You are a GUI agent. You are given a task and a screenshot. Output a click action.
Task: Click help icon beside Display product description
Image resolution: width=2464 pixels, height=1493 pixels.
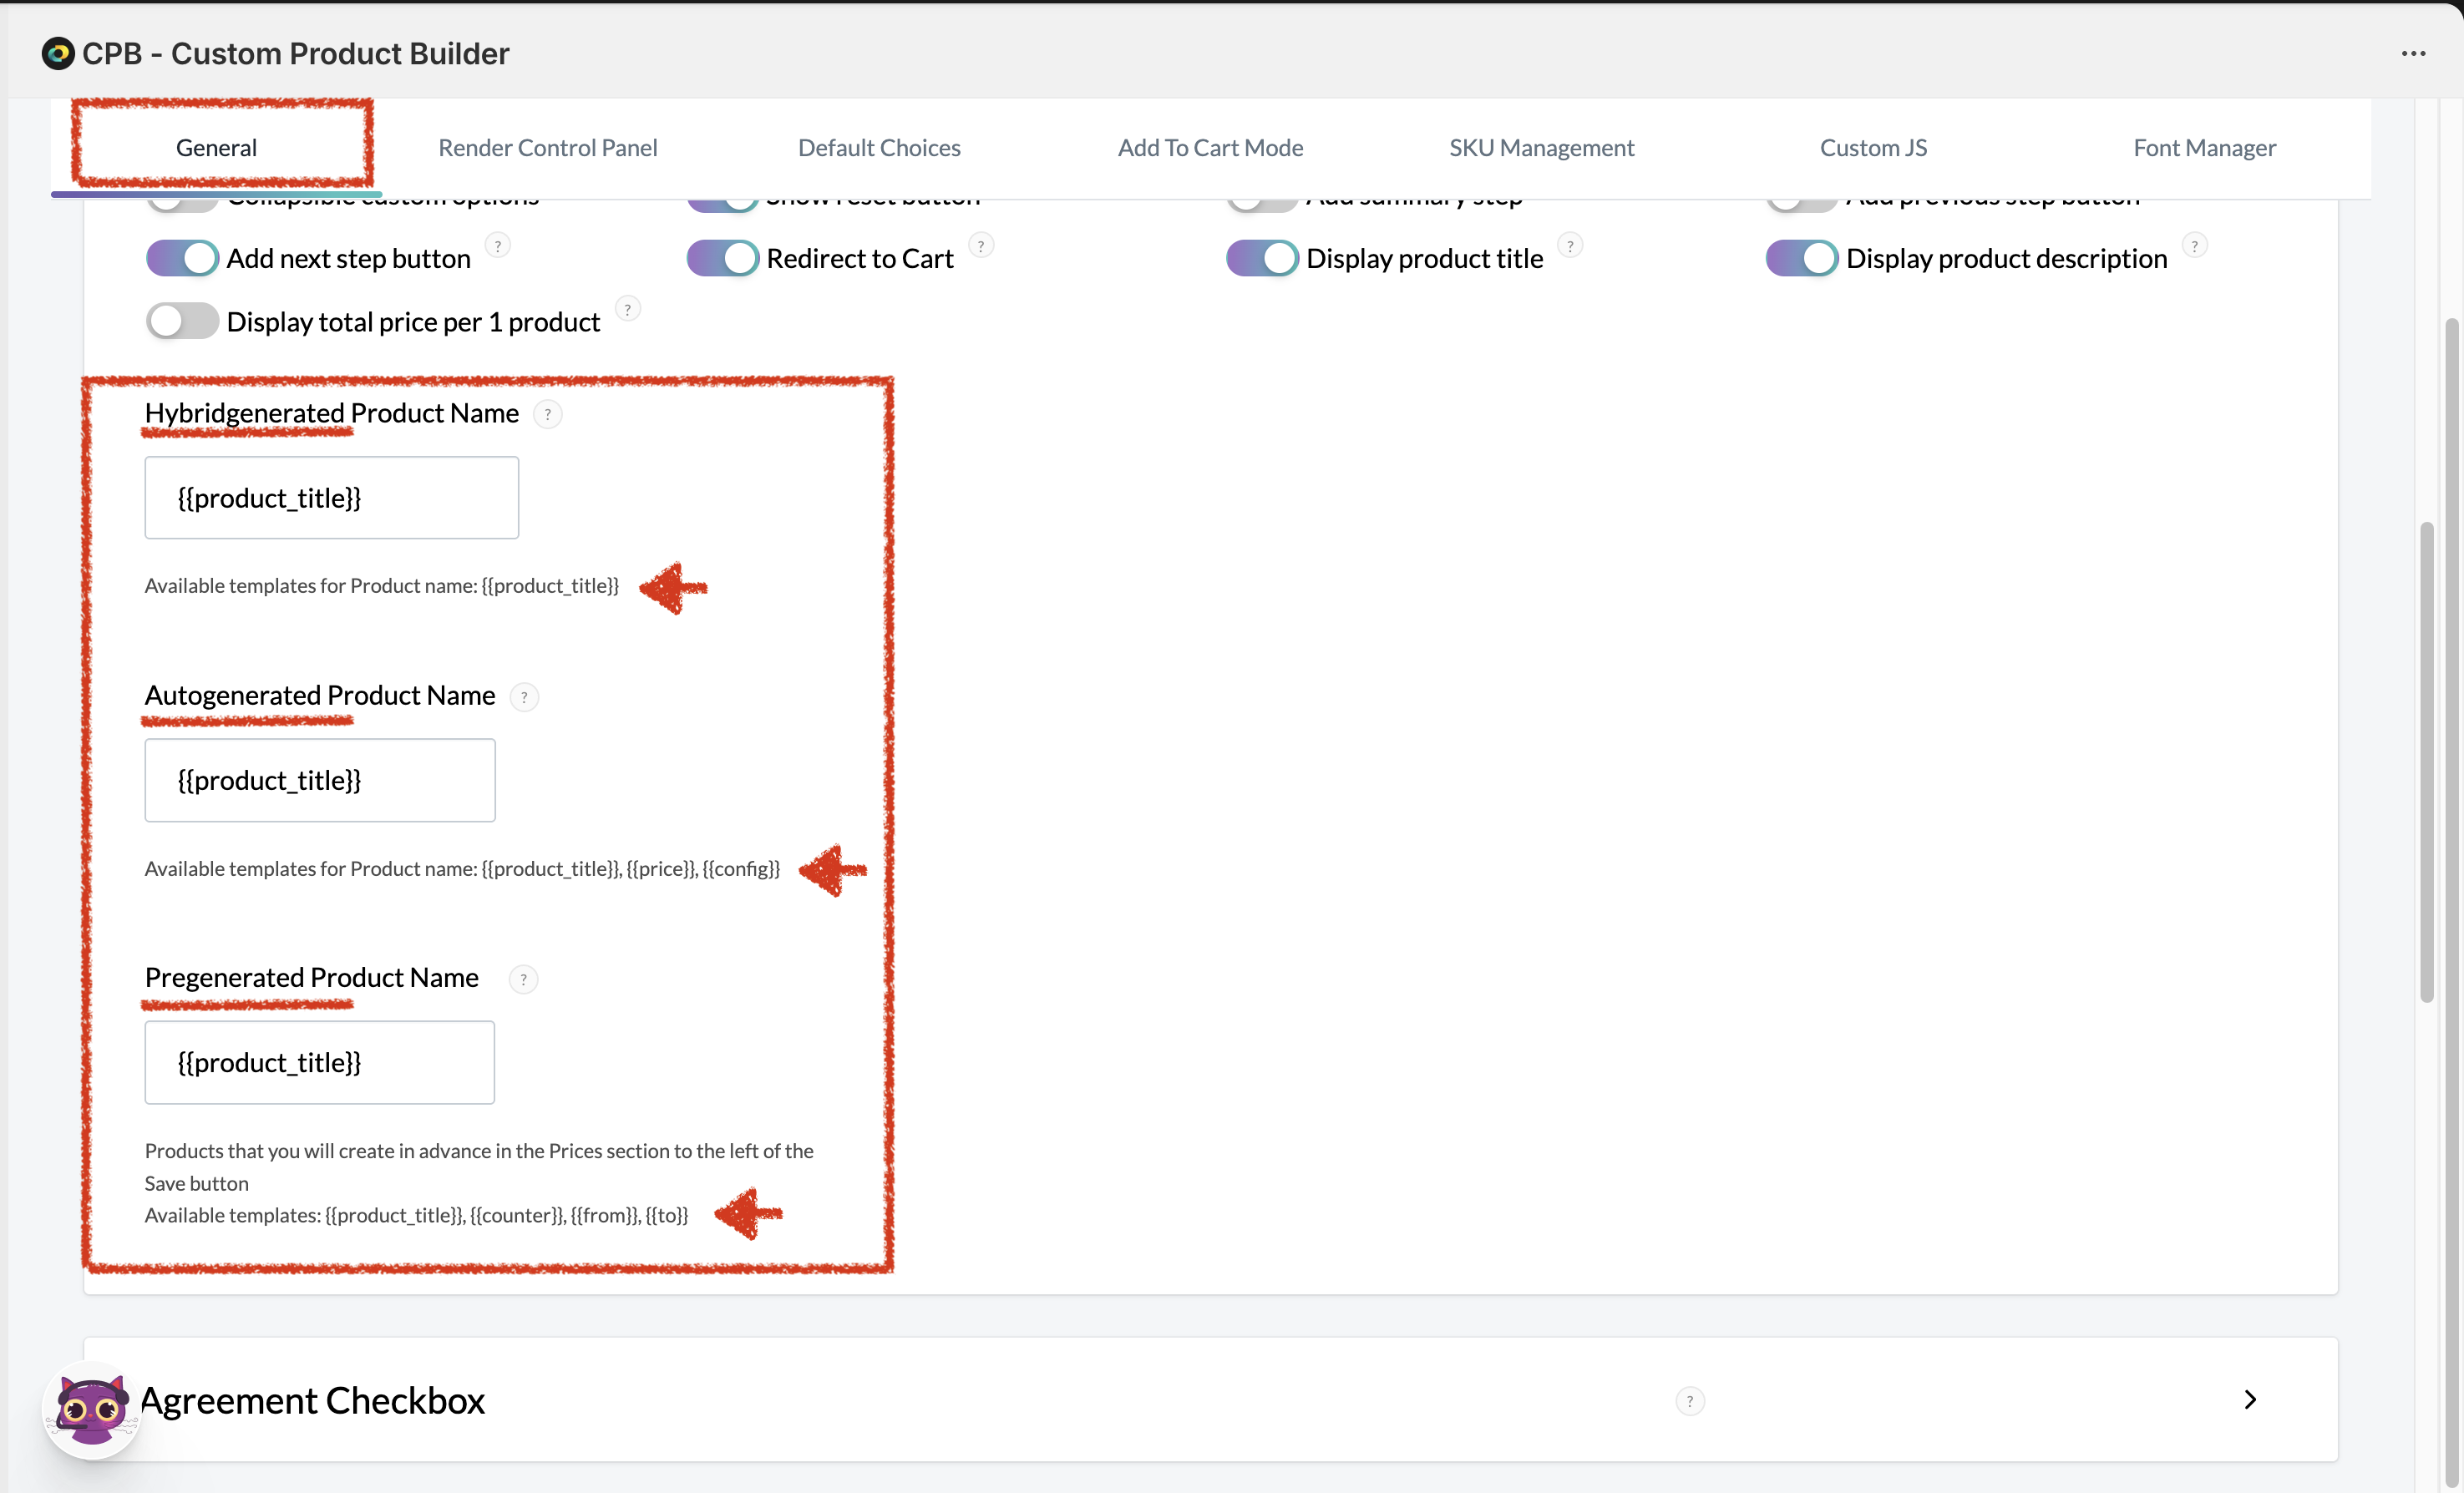(2194, 246)
